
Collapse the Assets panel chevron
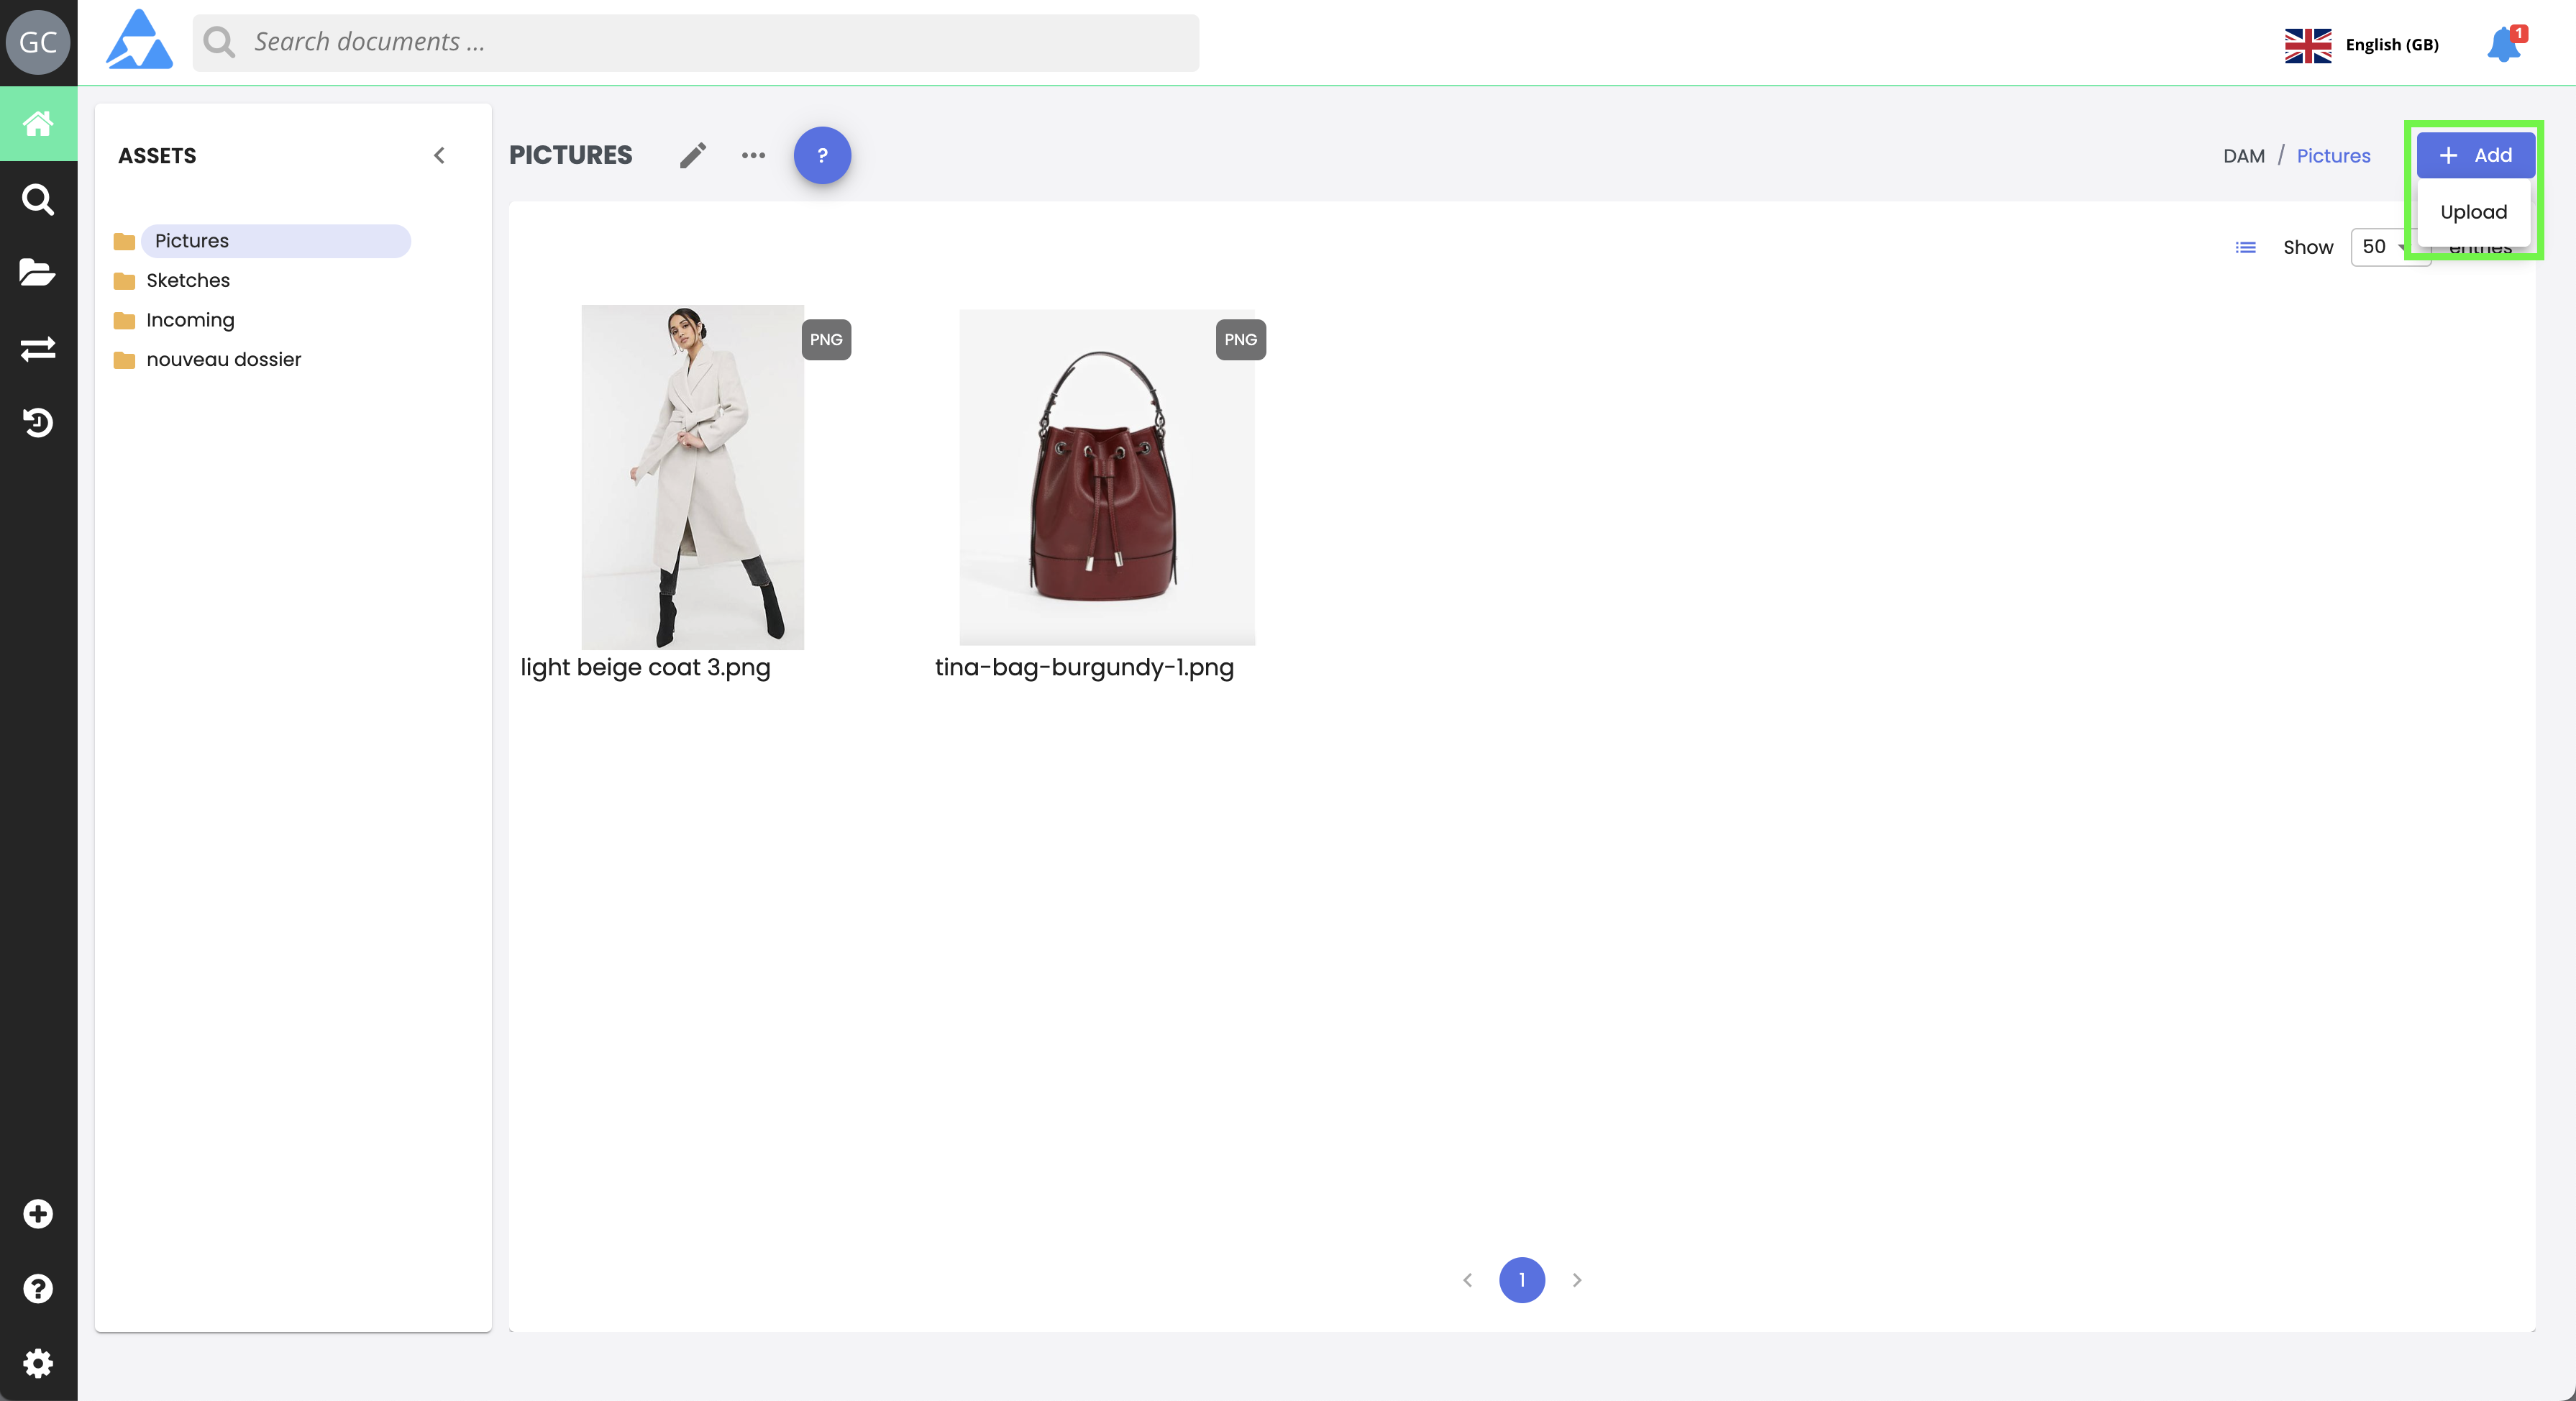point(439,156)
